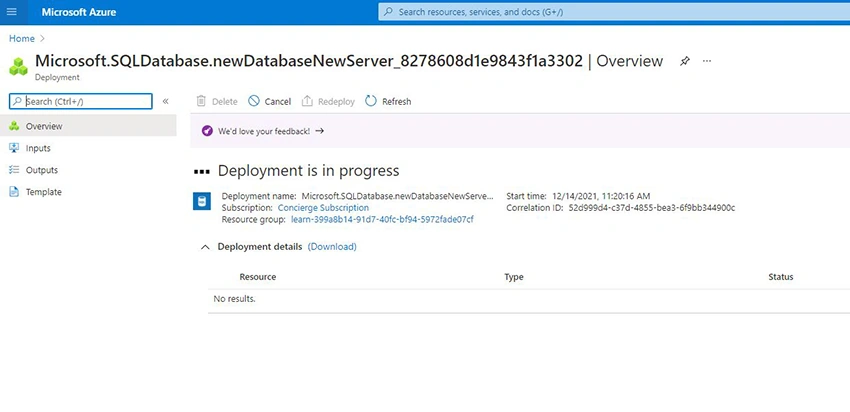850x412 pixels.
Task: Click the feedback arrow icon
Action: tap(319, 131)
